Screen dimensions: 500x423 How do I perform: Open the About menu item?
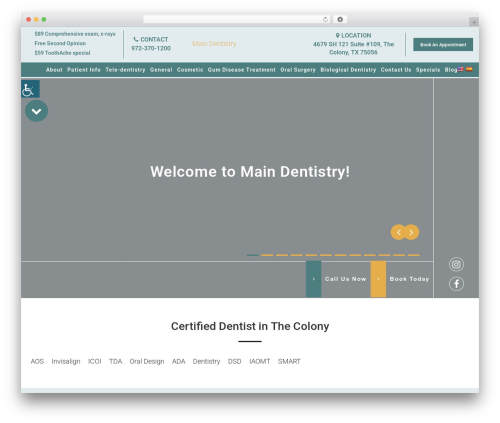tap(54, 70)
